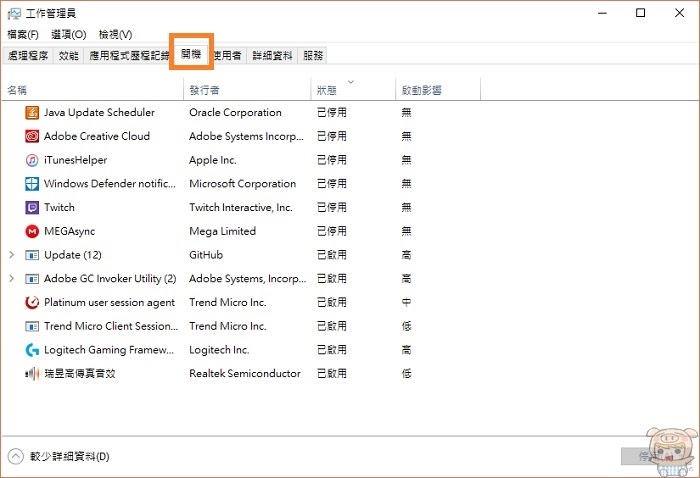This screenshot has width=700, height=478.
Task: Click the Platinum user session agent icon
Action: pos(32,302)
